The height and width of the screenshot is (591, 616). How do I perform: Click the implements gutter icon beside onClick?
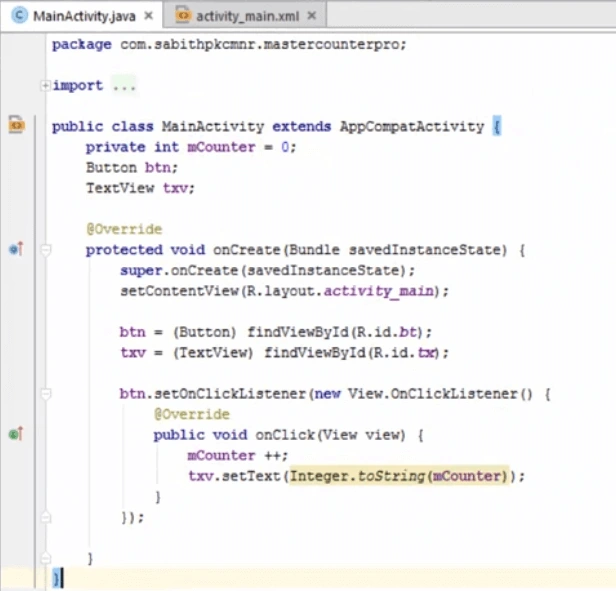(16, 434)
